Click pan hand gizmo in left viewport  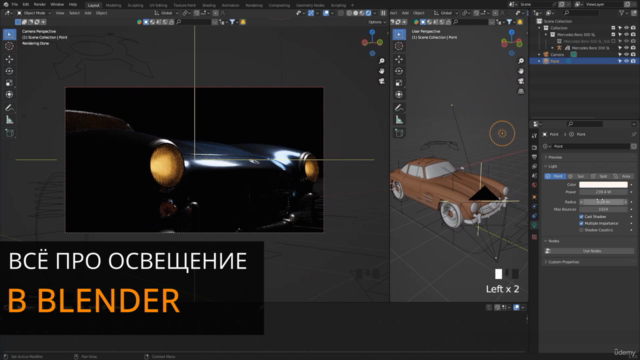coord(382,71)
